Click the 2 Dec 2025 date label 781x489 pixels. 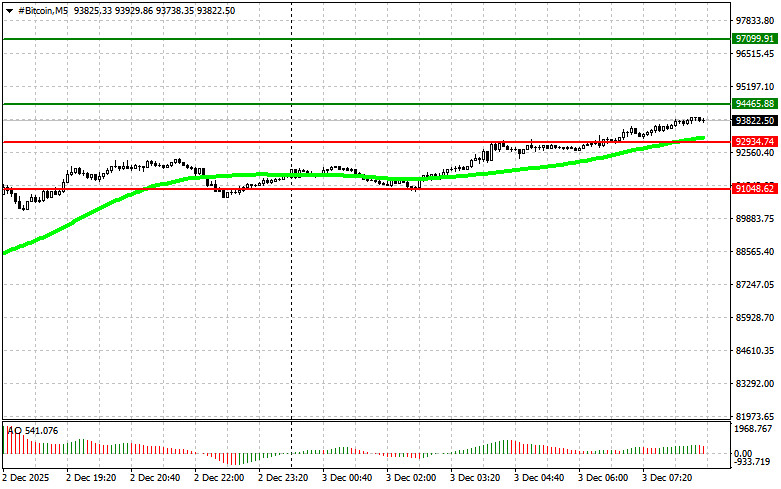point(27,479)
